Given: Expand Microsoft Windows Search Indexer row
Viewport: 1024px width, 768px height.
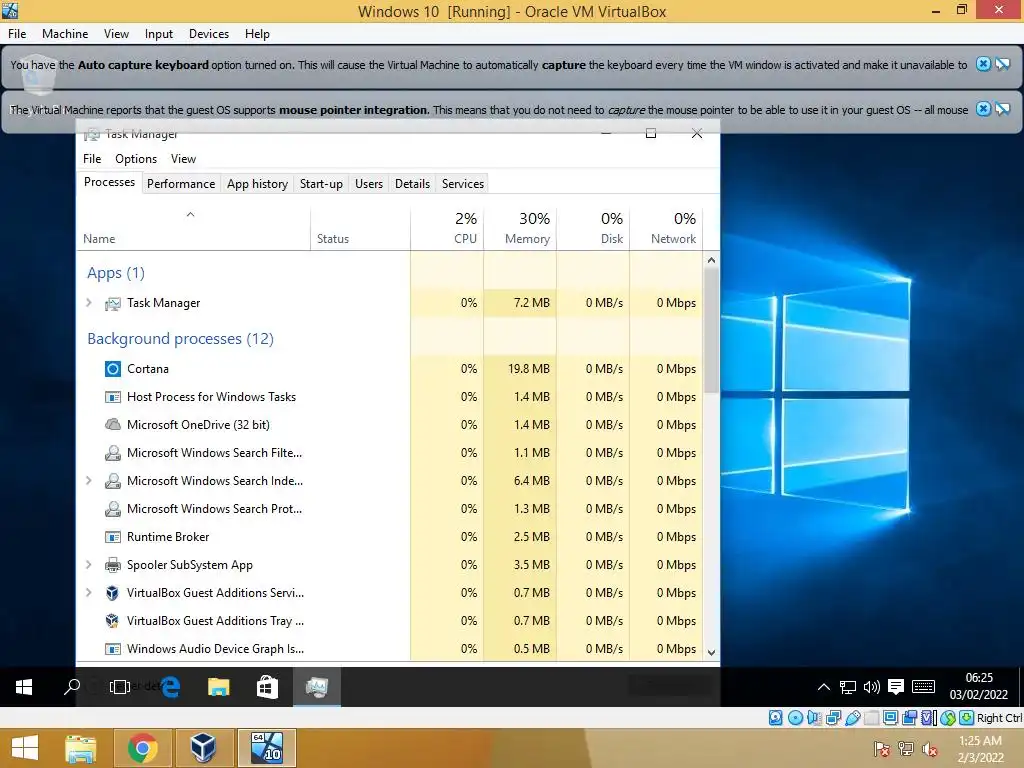Looking at the screenshot, I should [89, 481].
